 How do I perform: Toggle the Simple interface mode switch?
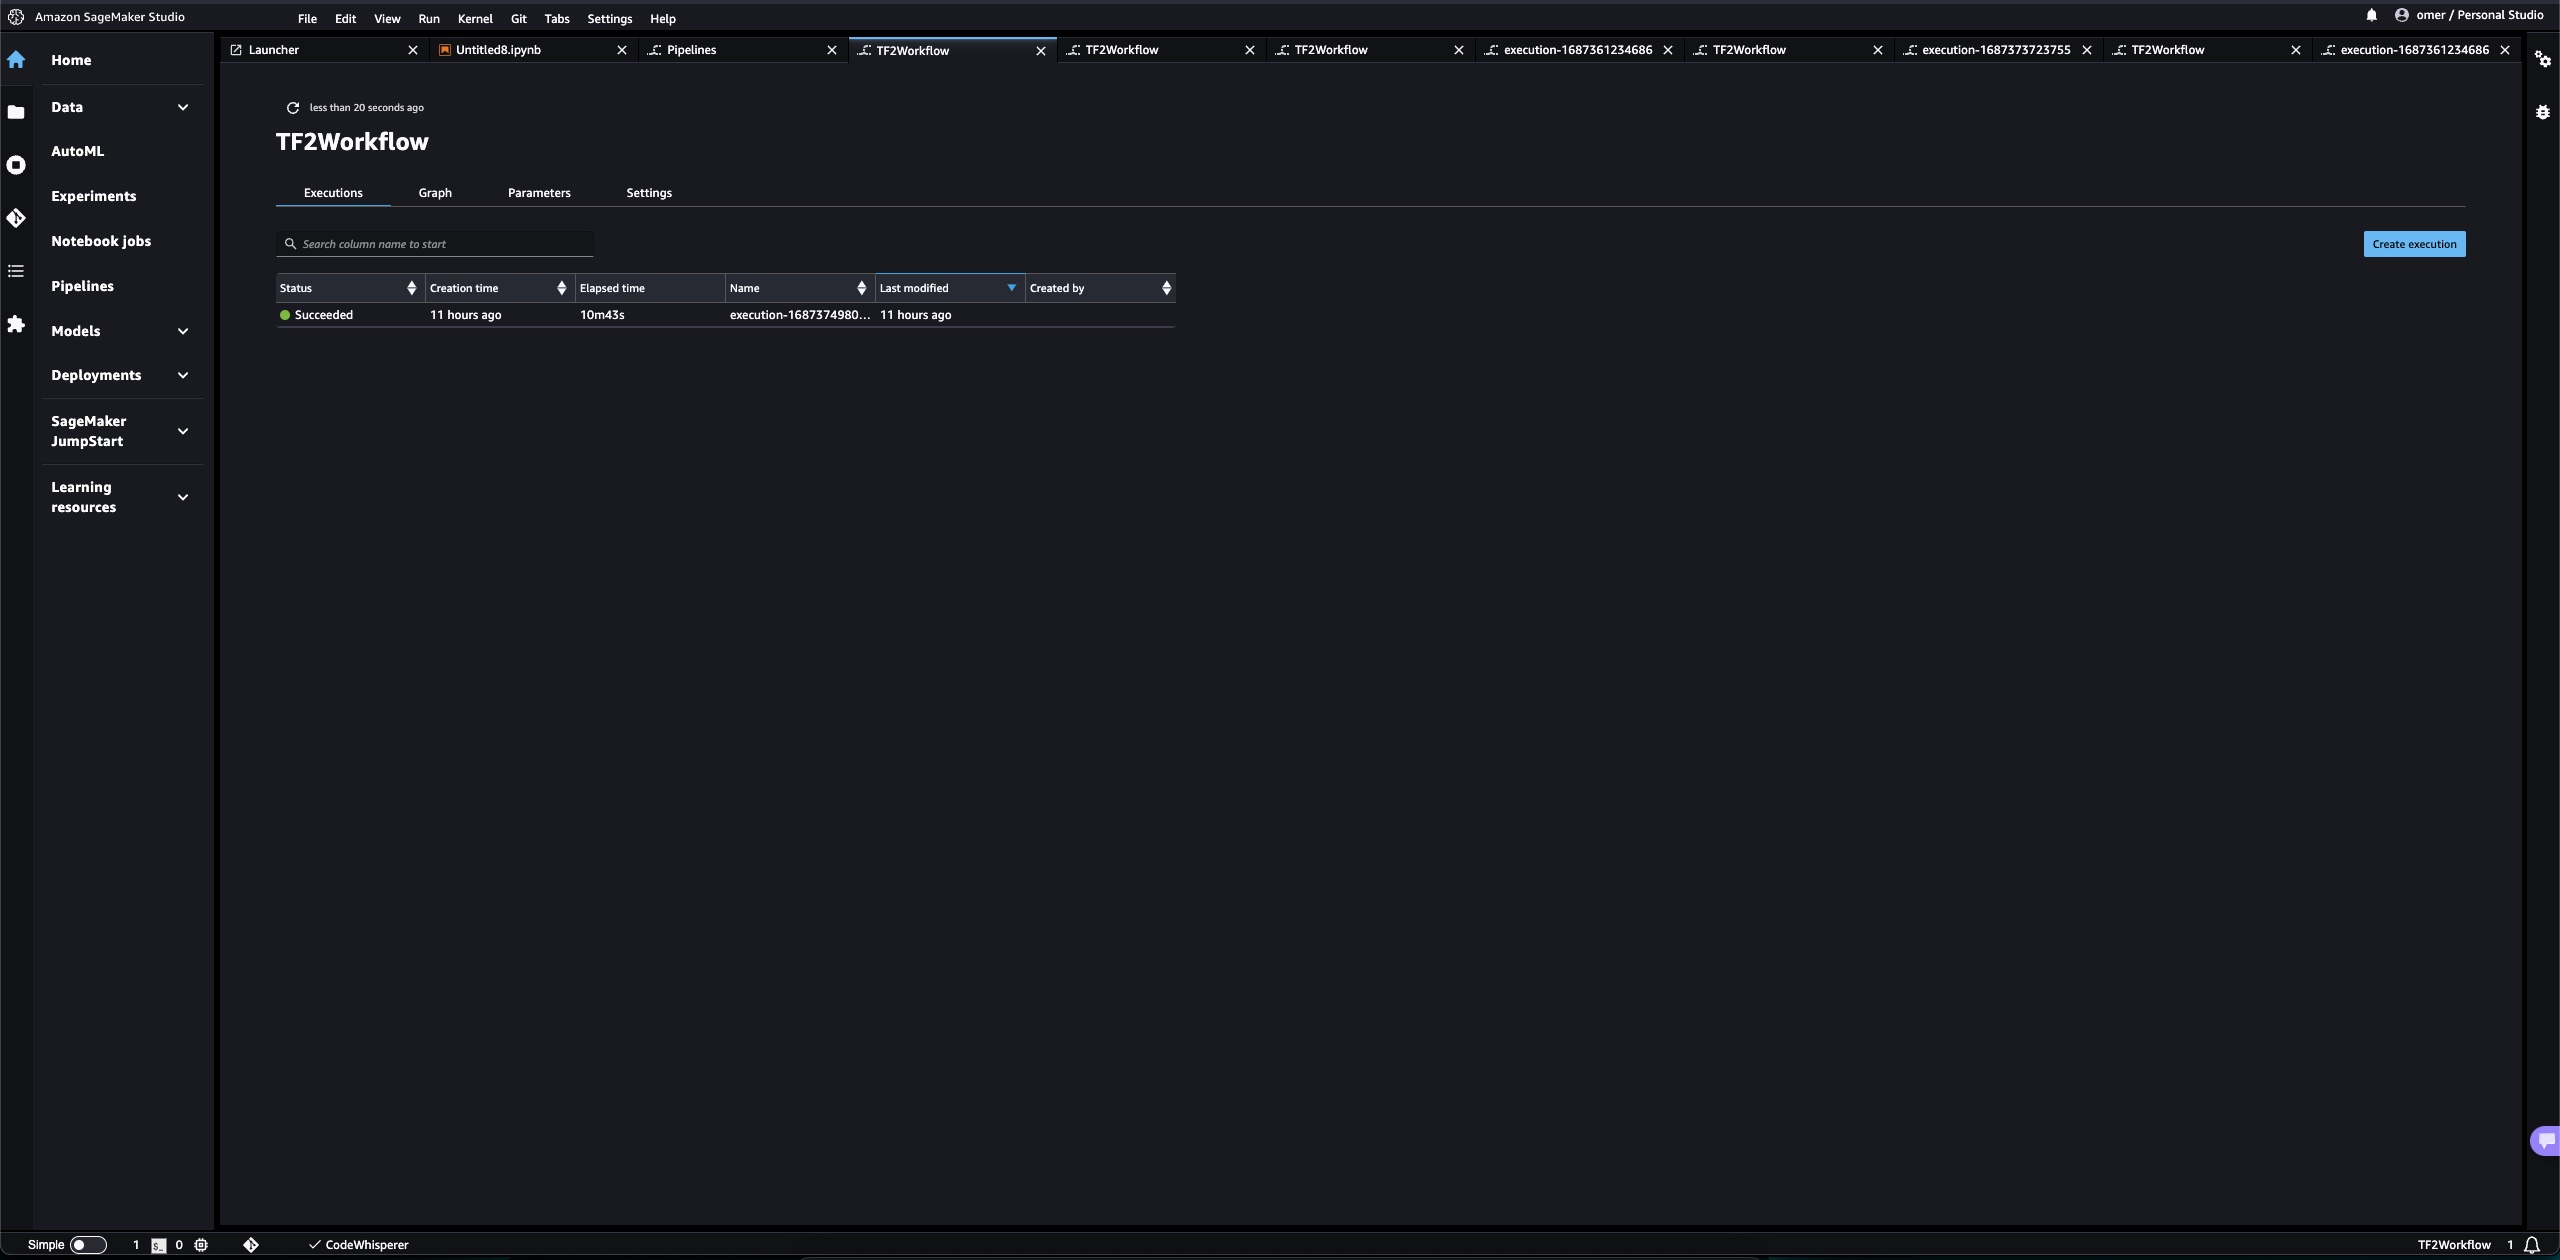point(87,1245)
